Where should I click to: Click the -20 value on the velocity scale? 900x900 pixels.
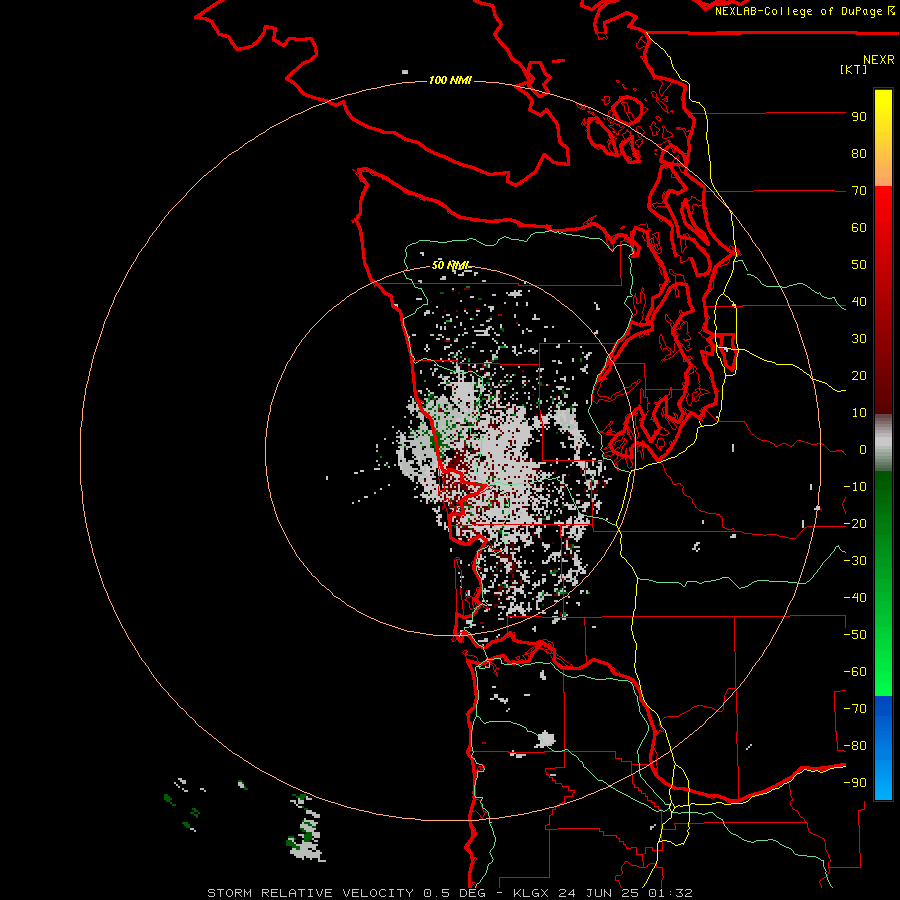pyautogui.click(x=855, y=524)
